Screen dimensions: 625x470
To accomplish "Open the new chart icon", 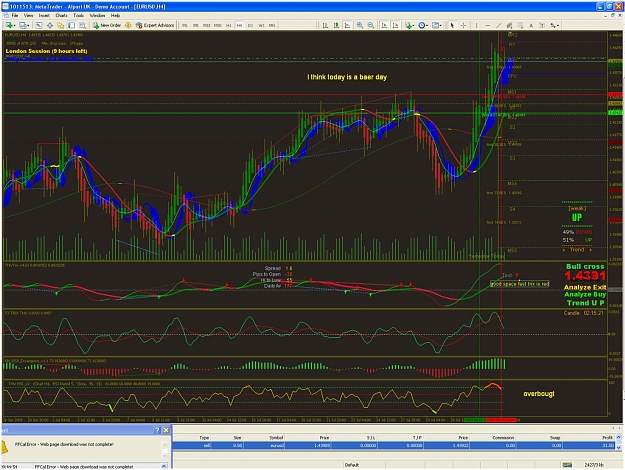I will pos(10,25).
